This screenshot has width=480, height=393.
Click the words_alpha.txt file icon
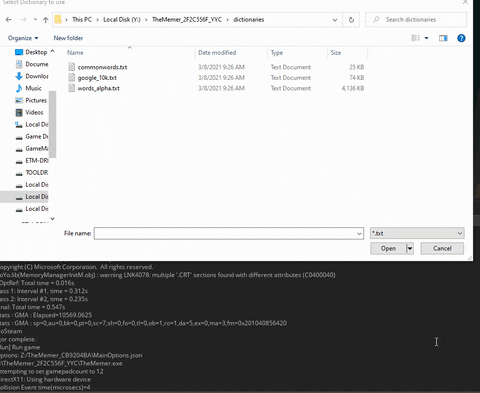(71, 88)
